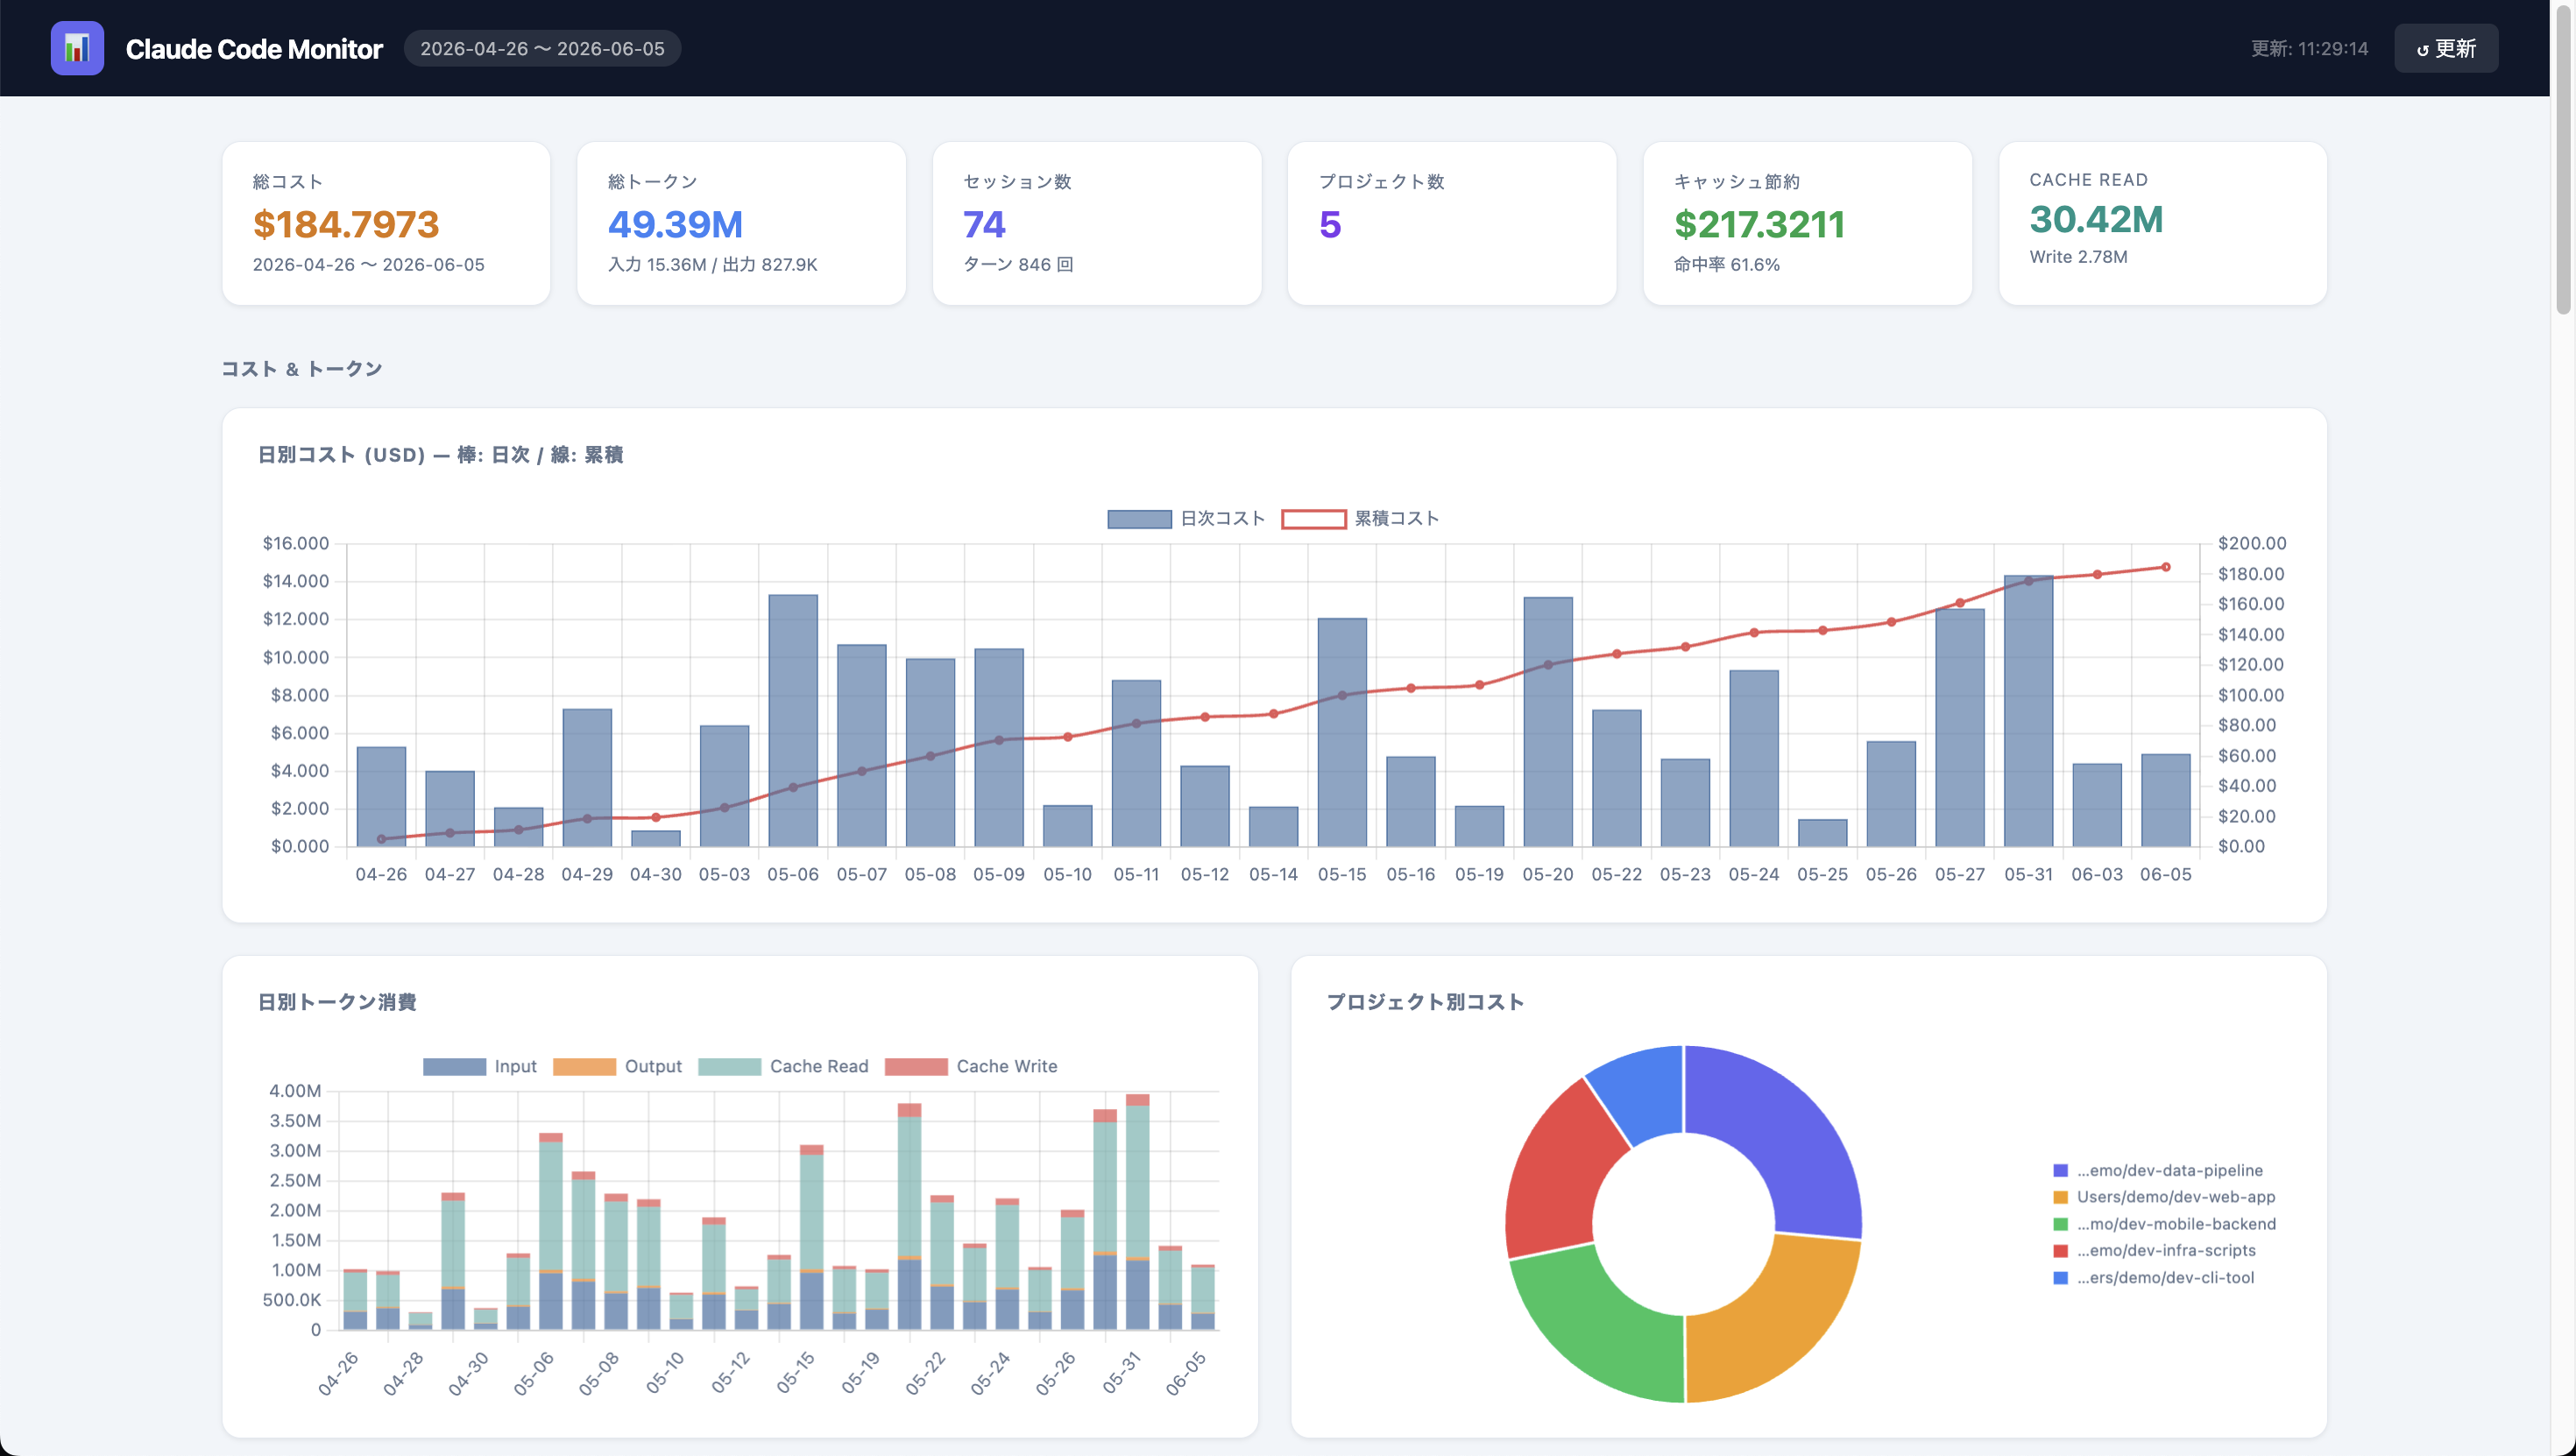Click the dev-infra-scripts legend square
This screenshot has height=1456, width=2576.
click(2060, 1250)
